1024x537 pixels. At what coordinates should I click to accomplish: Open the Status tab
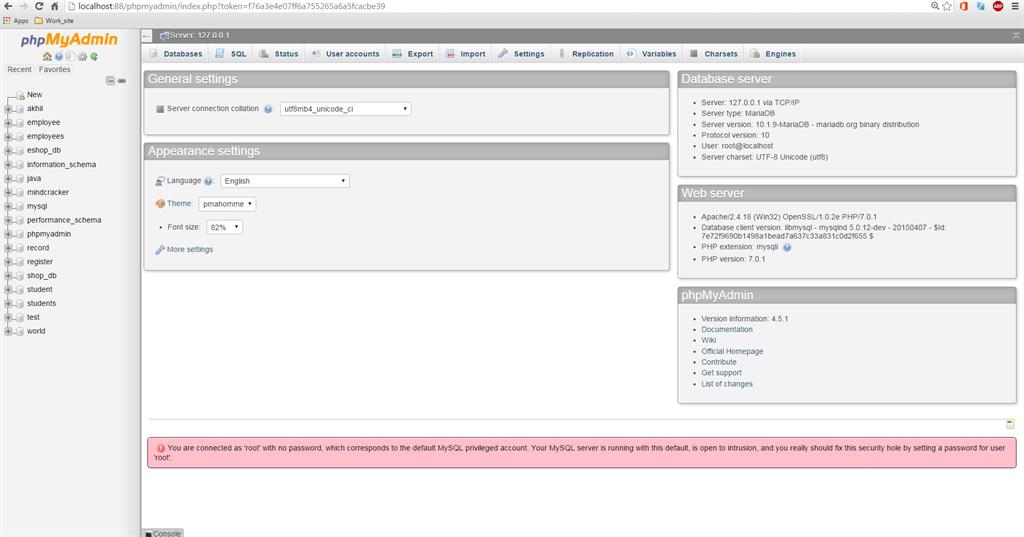pyautogui.click(x=279, y=54)
